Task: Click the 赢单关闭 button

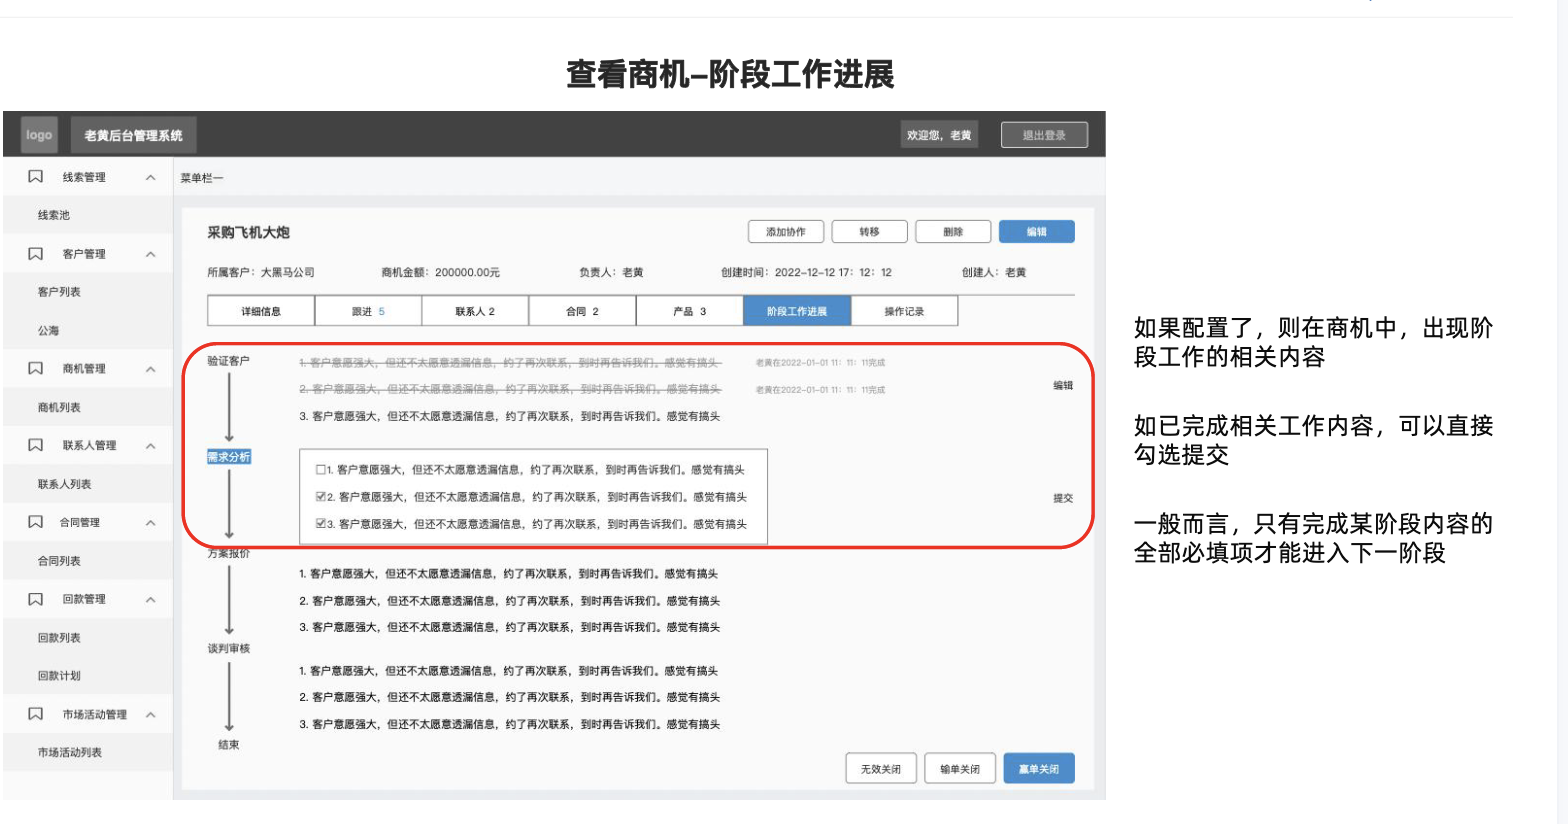Action: click(x=1039, y=769)
